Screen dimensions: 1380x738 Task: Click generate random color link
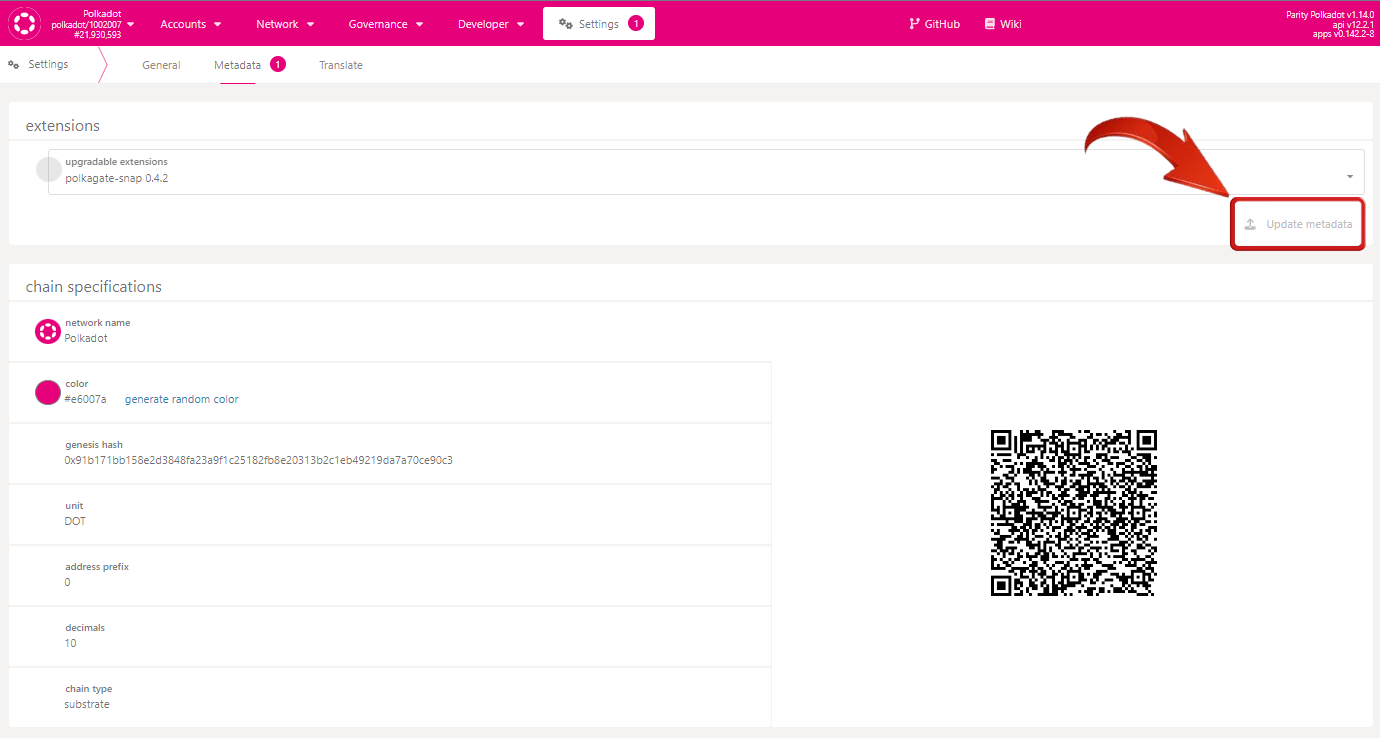182,399
